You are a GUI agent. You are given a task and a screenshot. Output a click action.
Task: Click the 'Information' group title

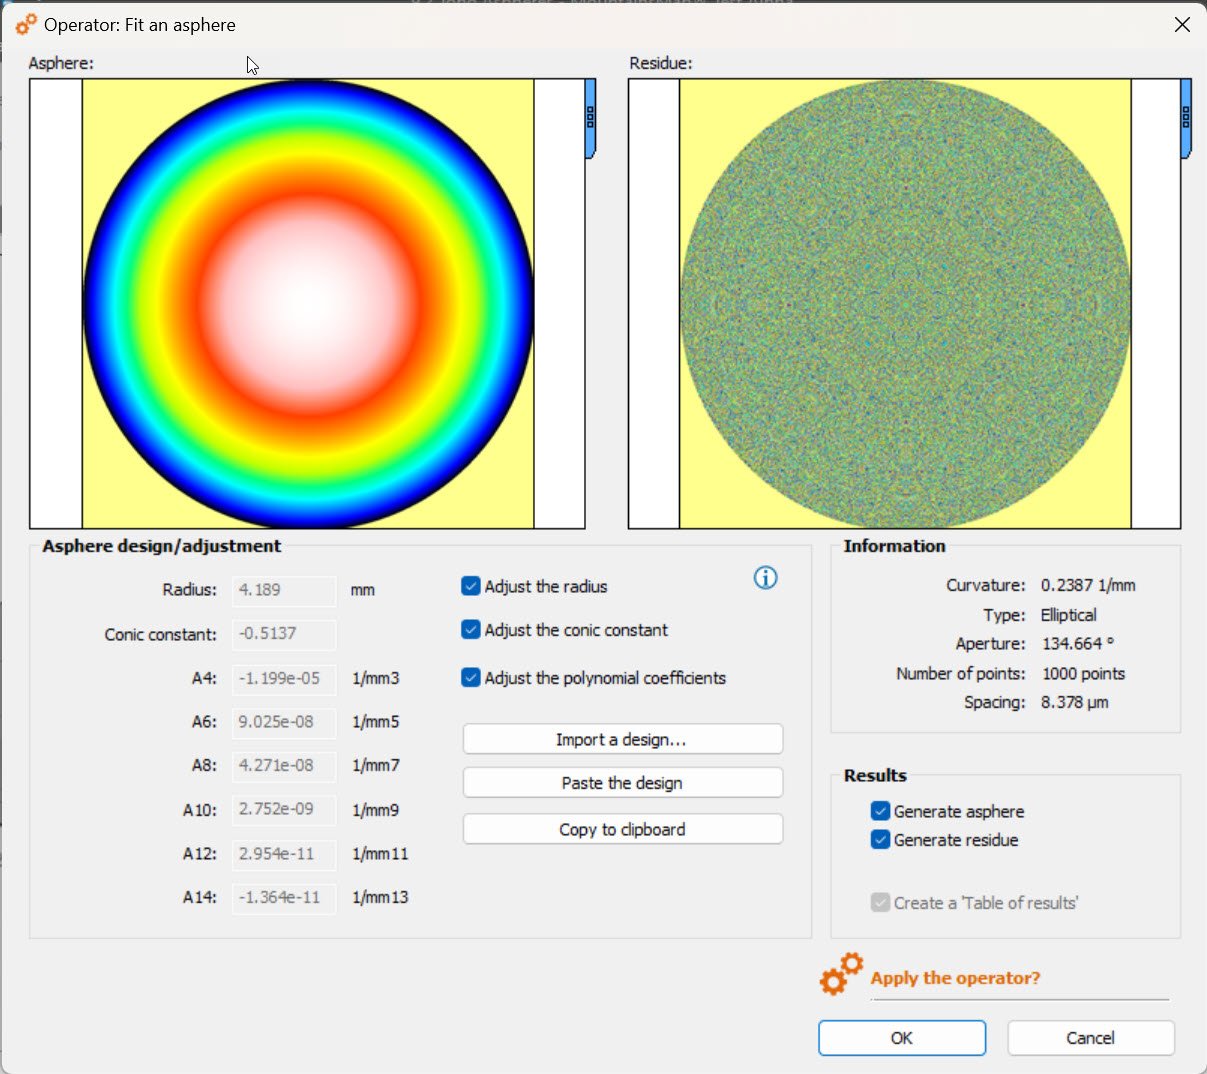click(x=894, y=546)
